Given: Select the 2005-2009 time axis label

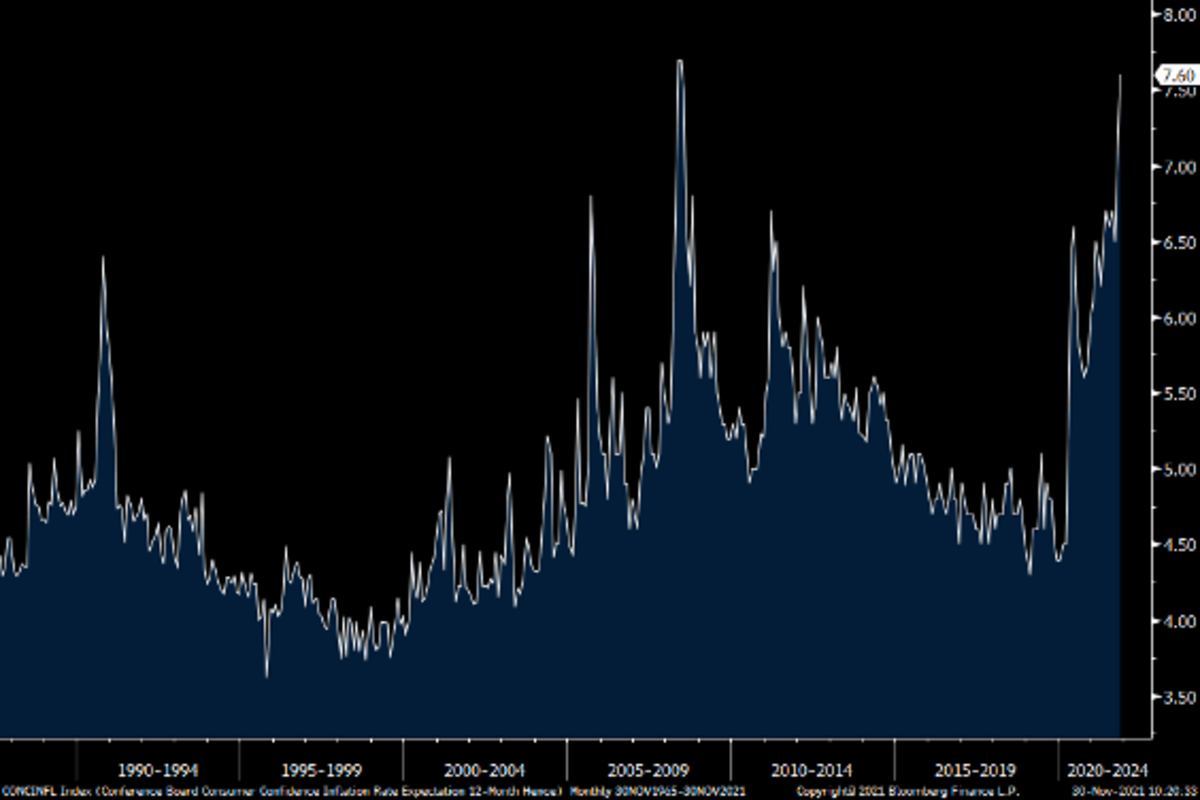Looking at the screenshot, I should click(x=648, y=770).
